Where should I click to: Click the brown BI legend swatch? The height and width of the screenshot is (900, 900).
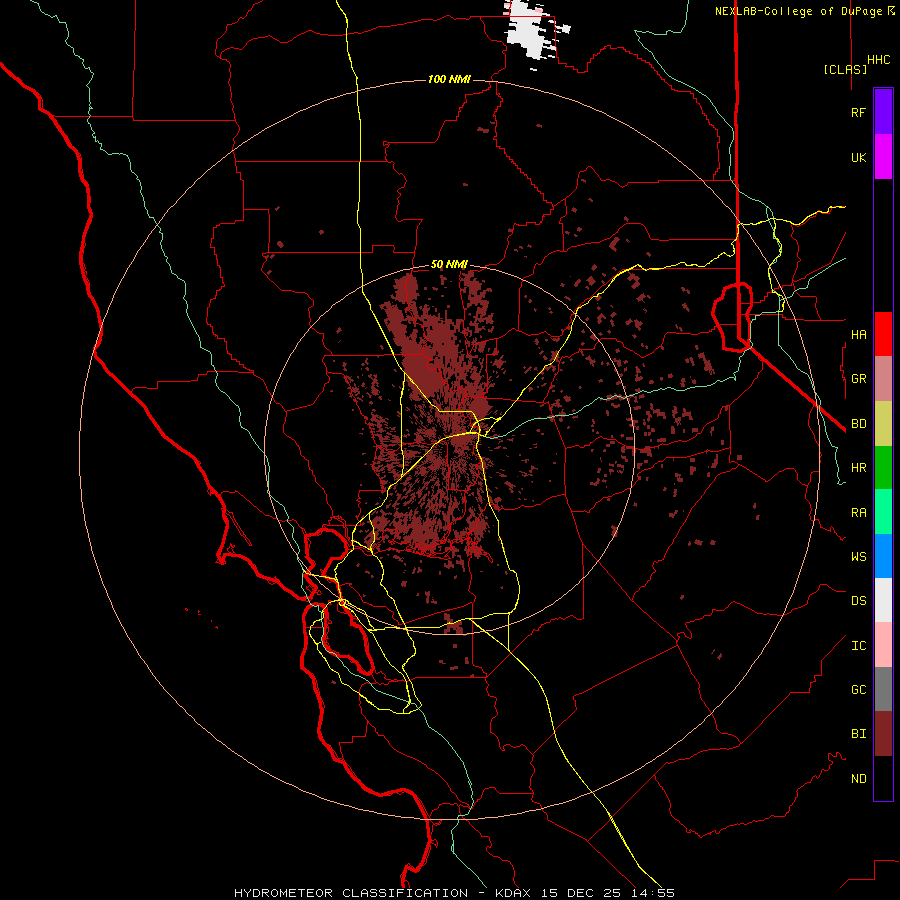click(x=883, y=734)
